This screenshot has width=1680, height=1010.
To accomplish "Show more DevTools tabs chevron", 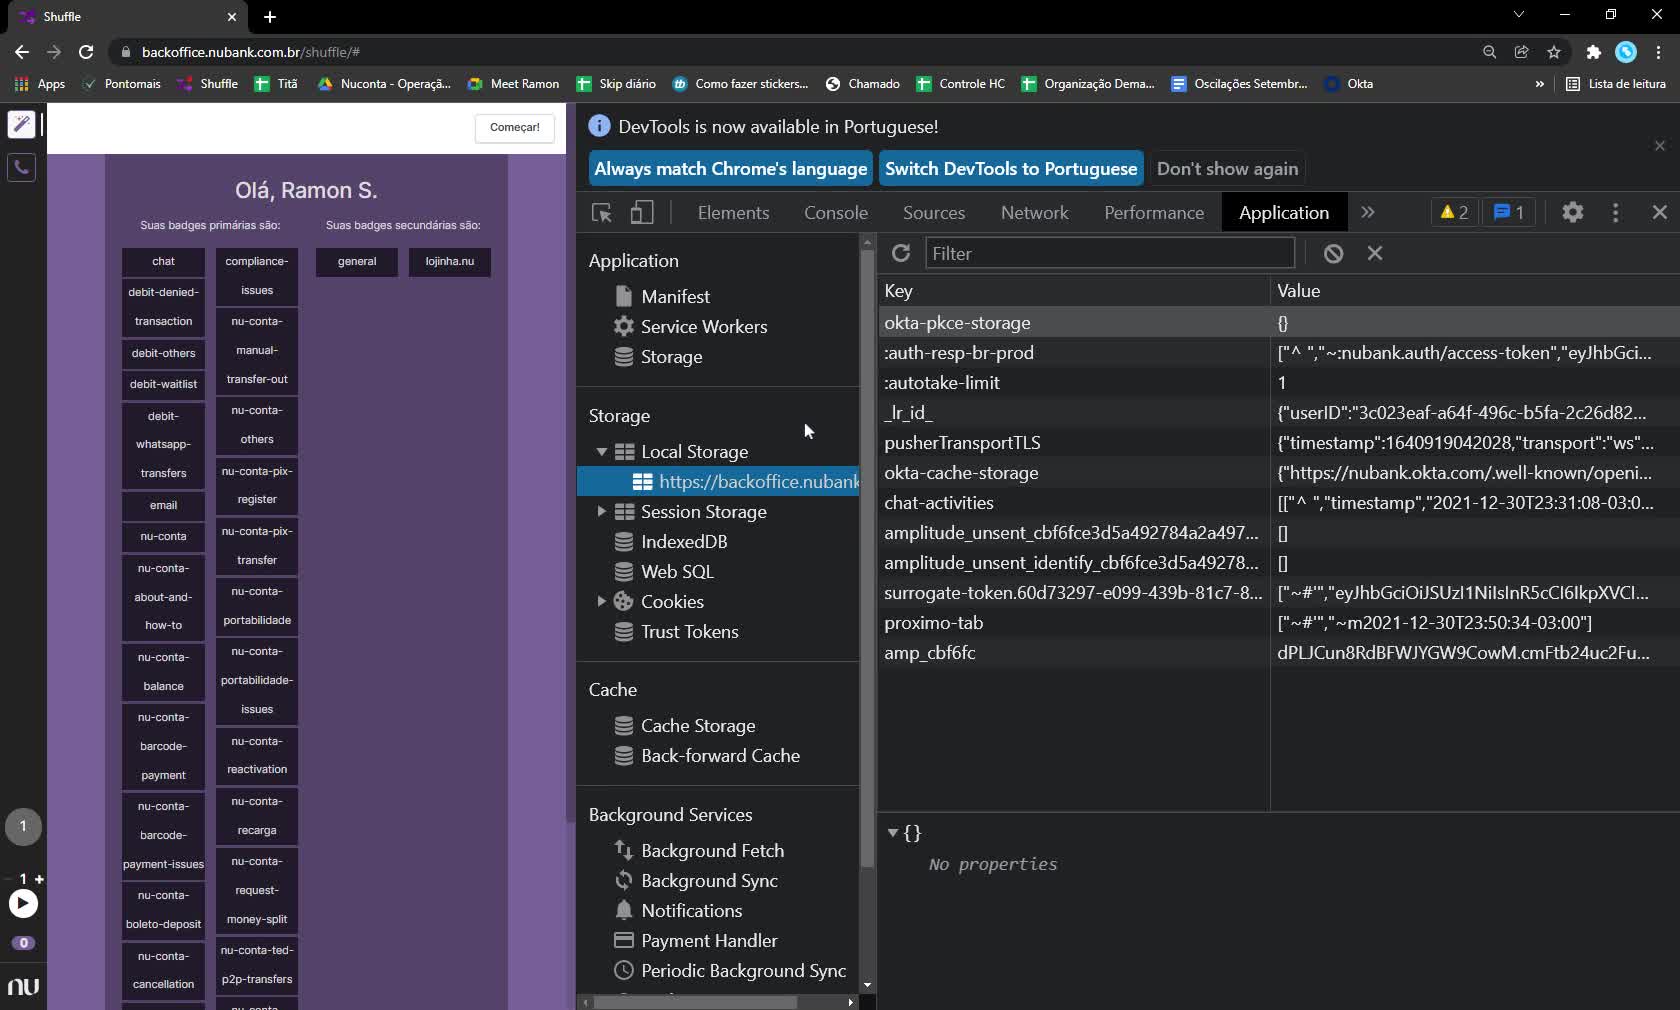I will pyautogui.click(x=1368, y=213).
